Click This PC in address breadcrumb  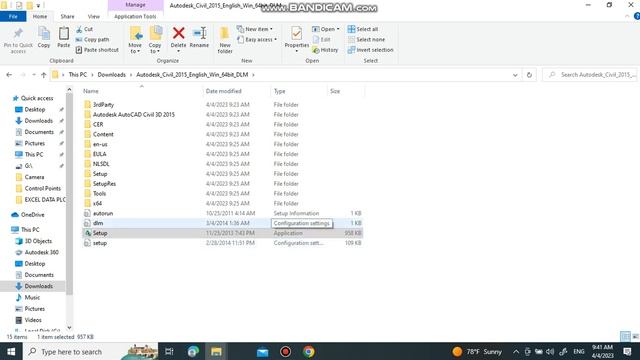pos(78,75)
